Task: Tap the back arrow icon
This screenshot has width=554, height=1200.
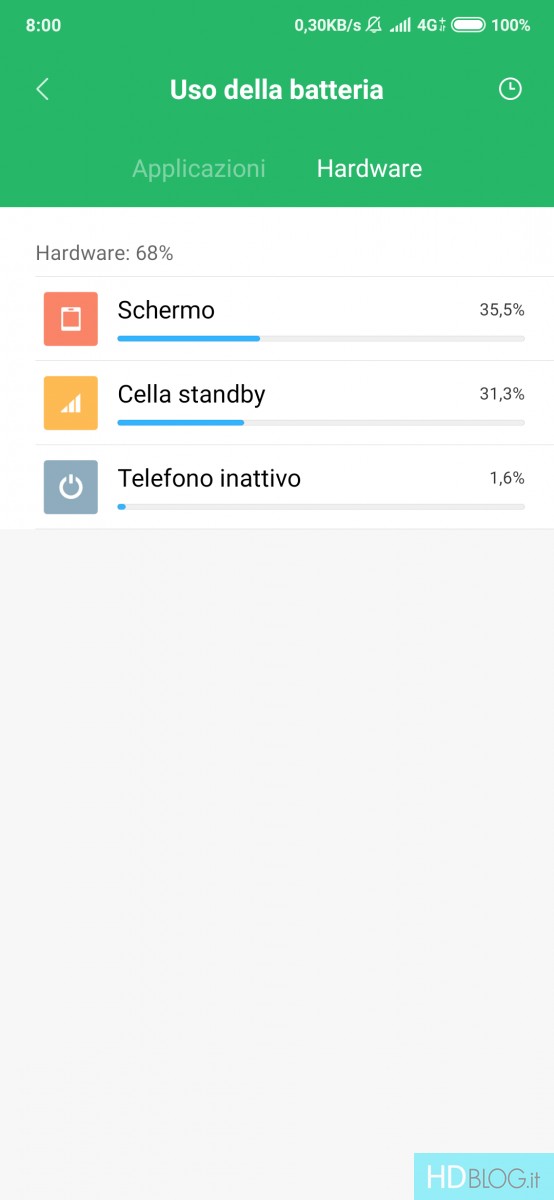Action: point(42,89)
